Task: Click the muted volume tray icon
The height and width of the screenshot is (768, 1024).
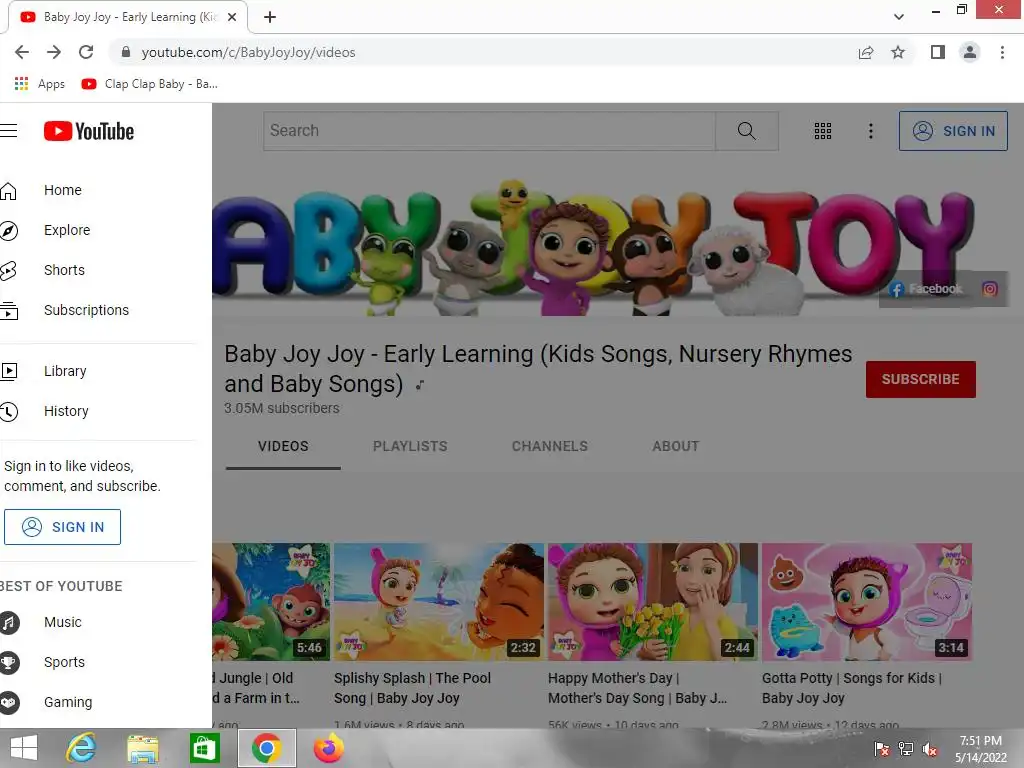Action: pyautogui.click(x=930, y=749)
